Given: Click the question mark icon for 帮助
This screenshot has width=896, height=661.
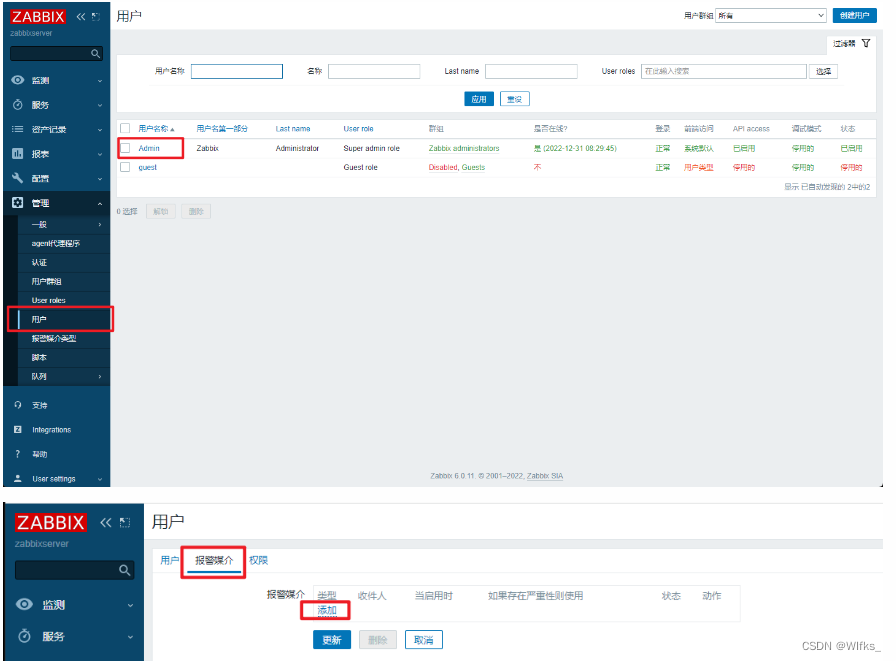Looking at the screenshot, I should click(18, 454).
